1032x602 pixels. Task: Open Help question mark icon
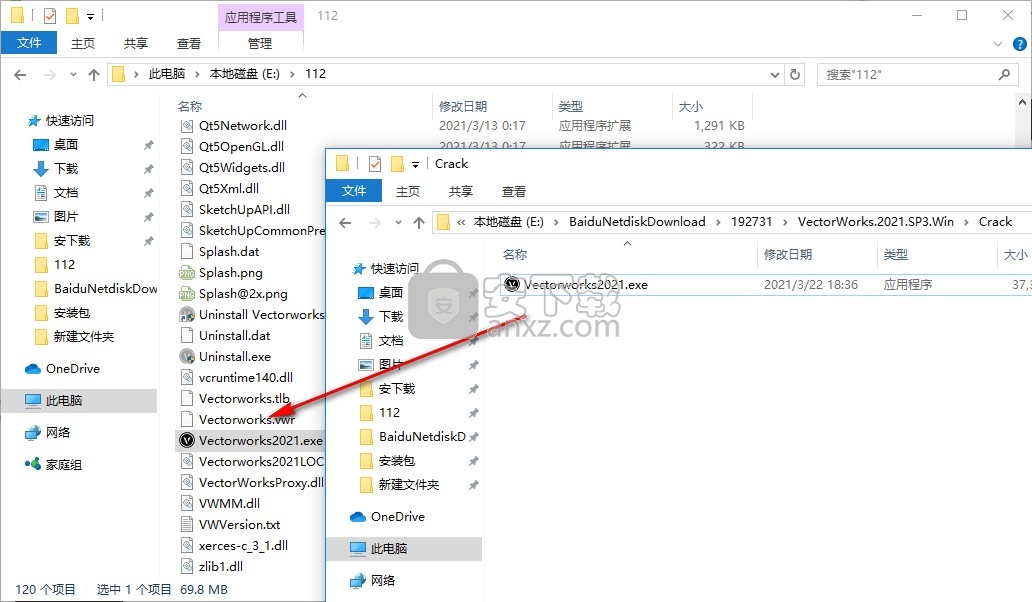(x=1019, y=44)
